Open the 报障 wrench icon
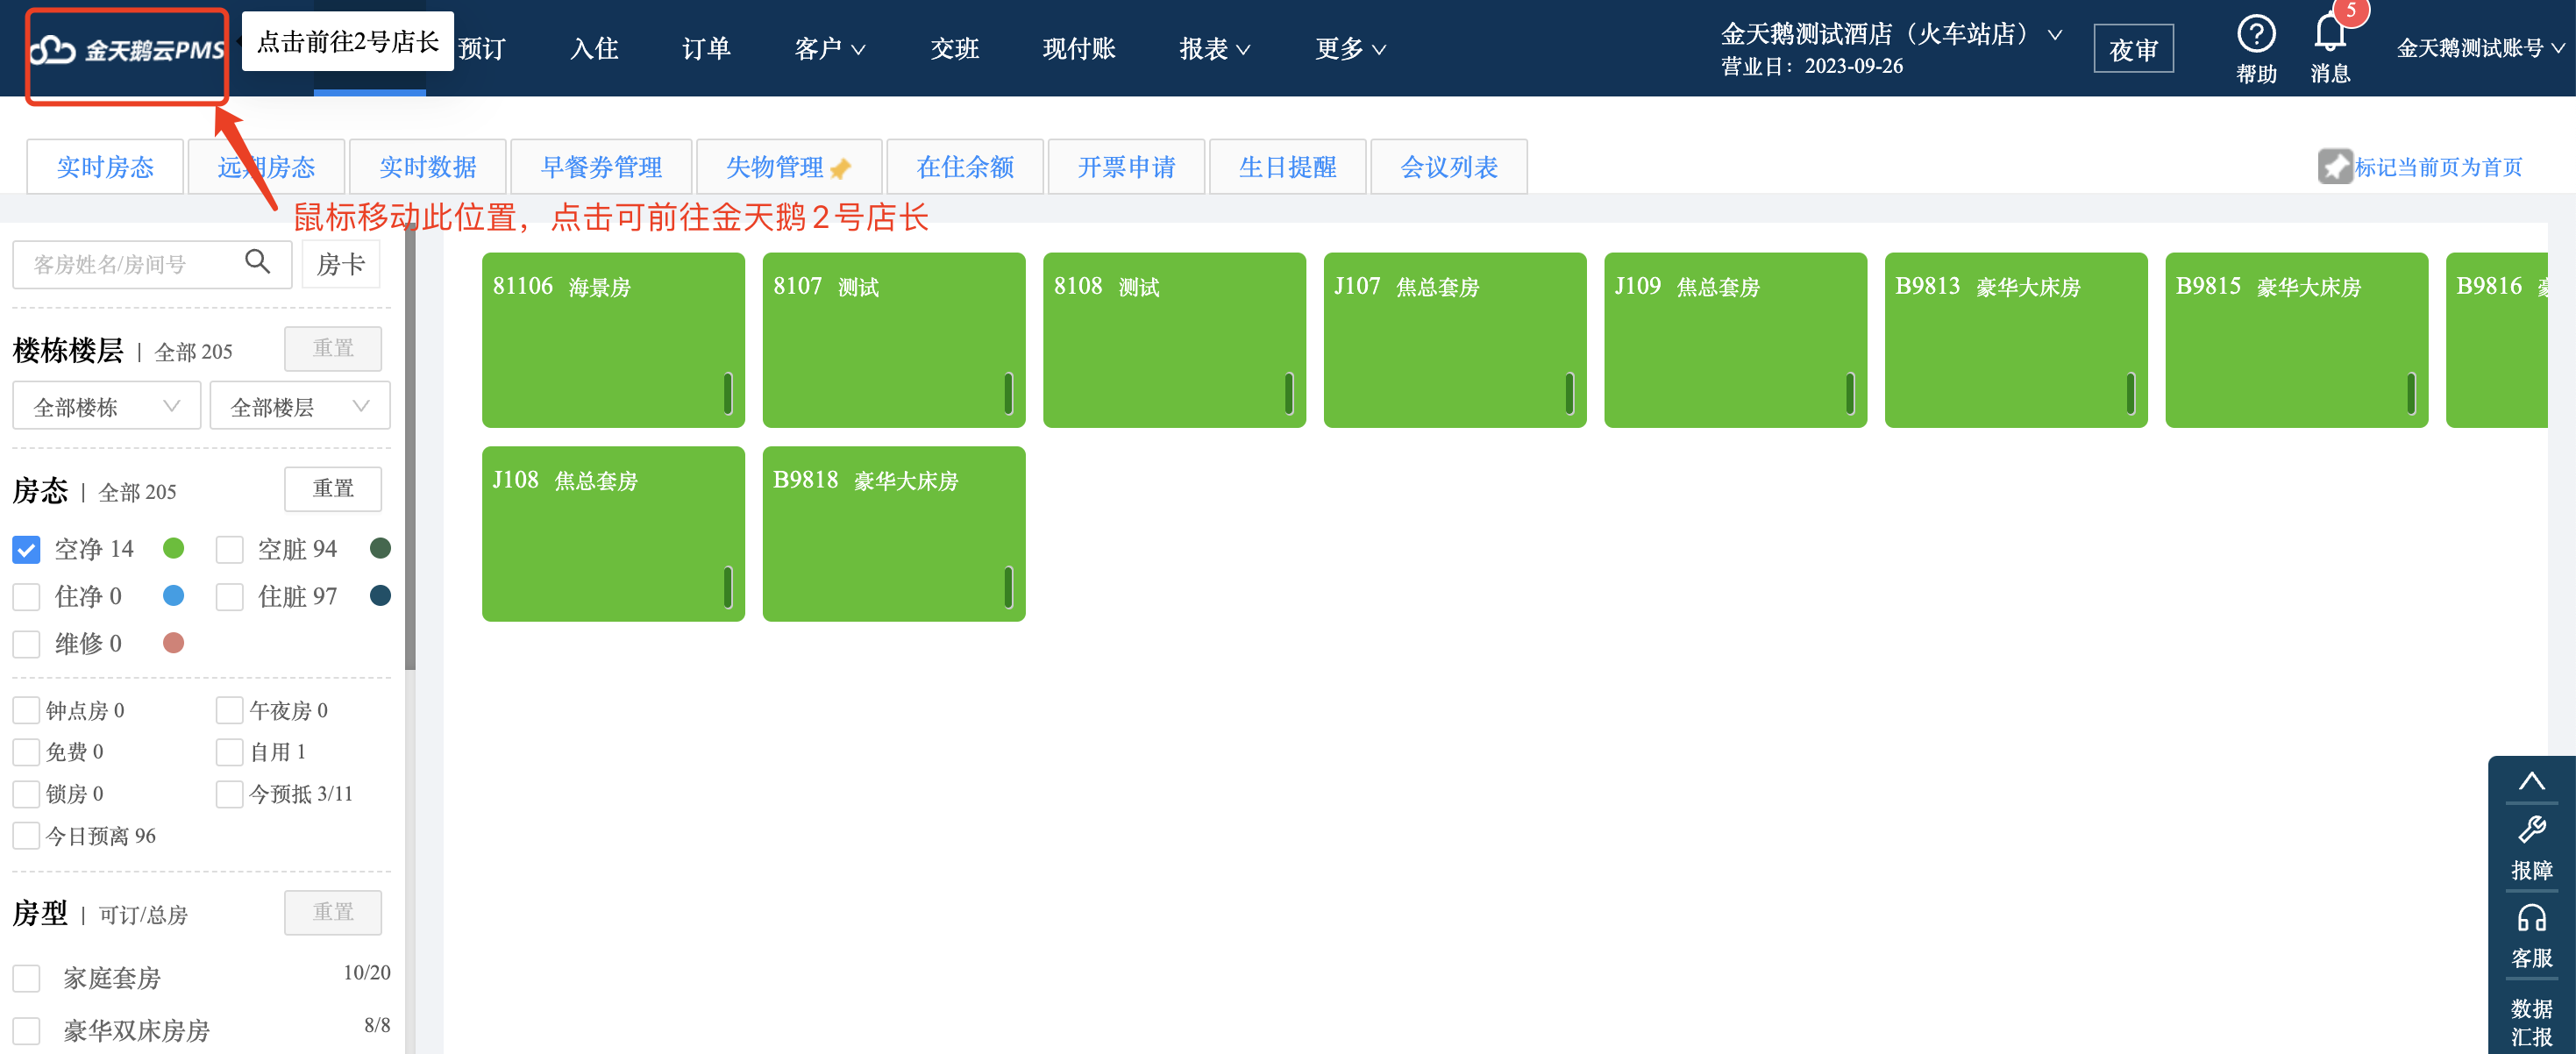Screen dimensions: 2576x1054 click(2531, 830)
